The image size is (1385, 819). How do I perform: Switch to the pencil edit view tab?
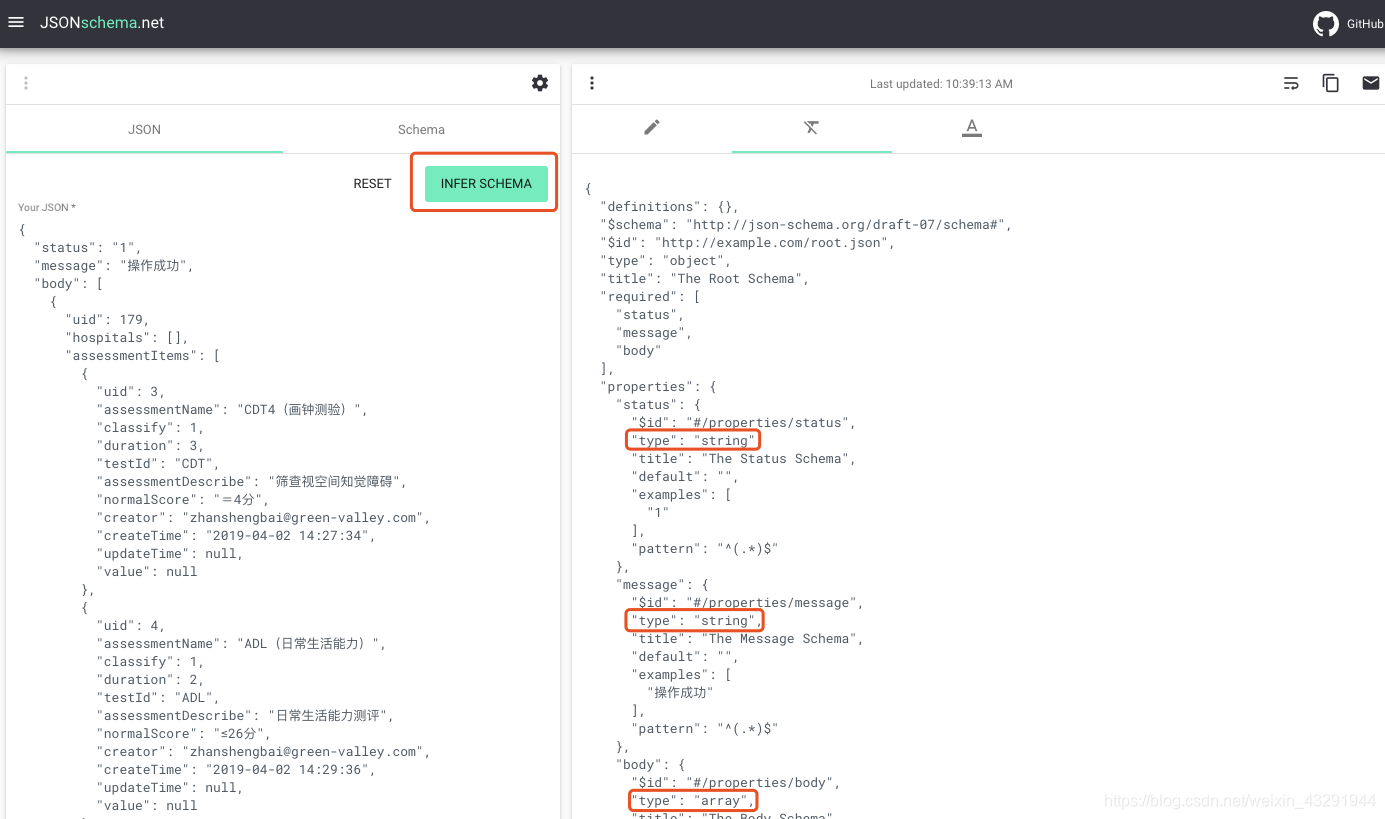652,127
